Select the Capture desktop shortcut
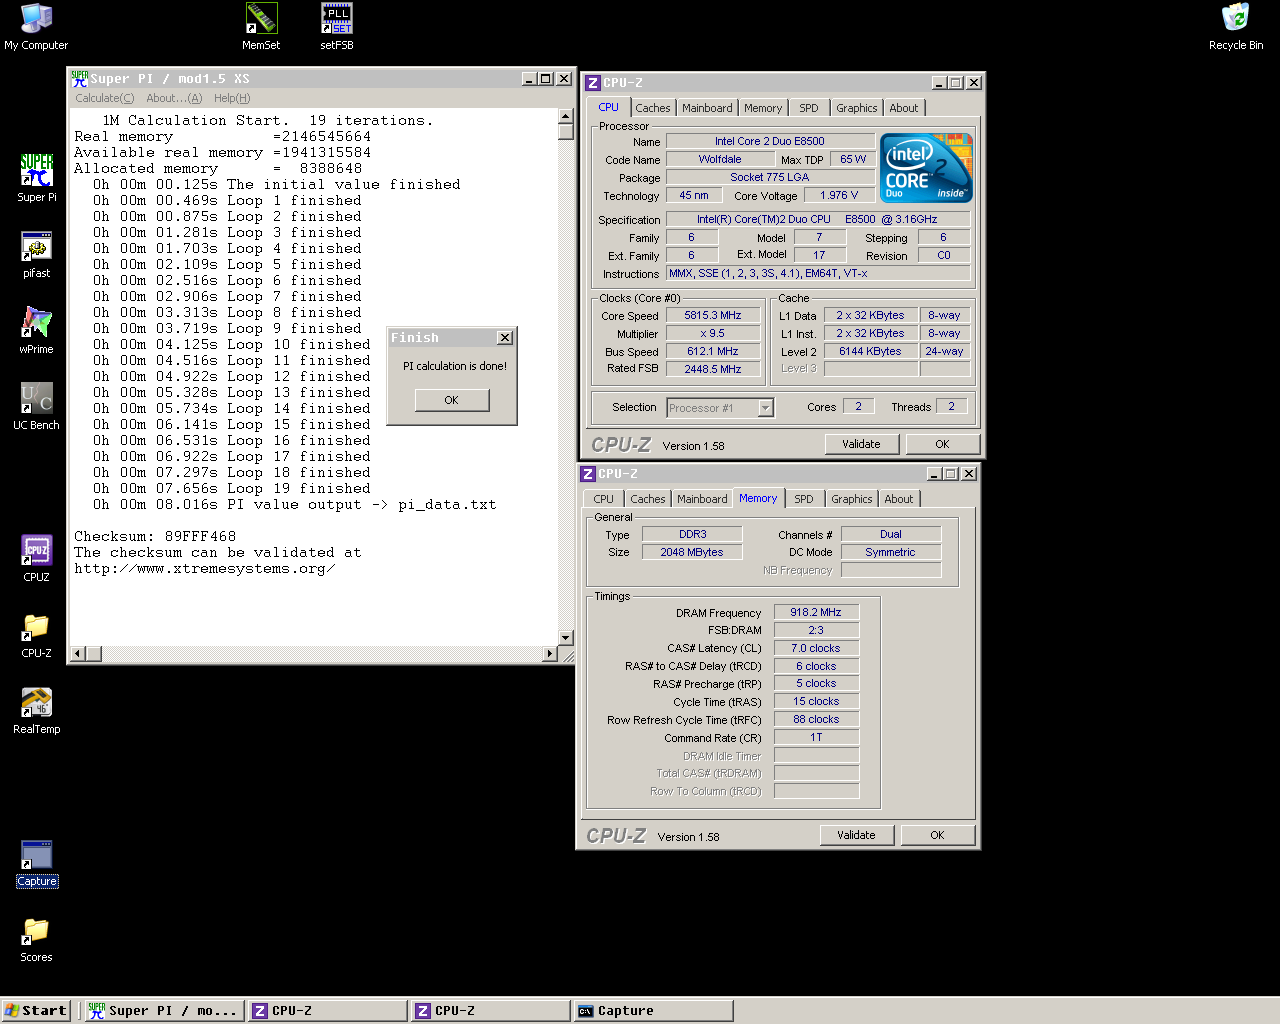1280x1024 pixels. point(37,864)
